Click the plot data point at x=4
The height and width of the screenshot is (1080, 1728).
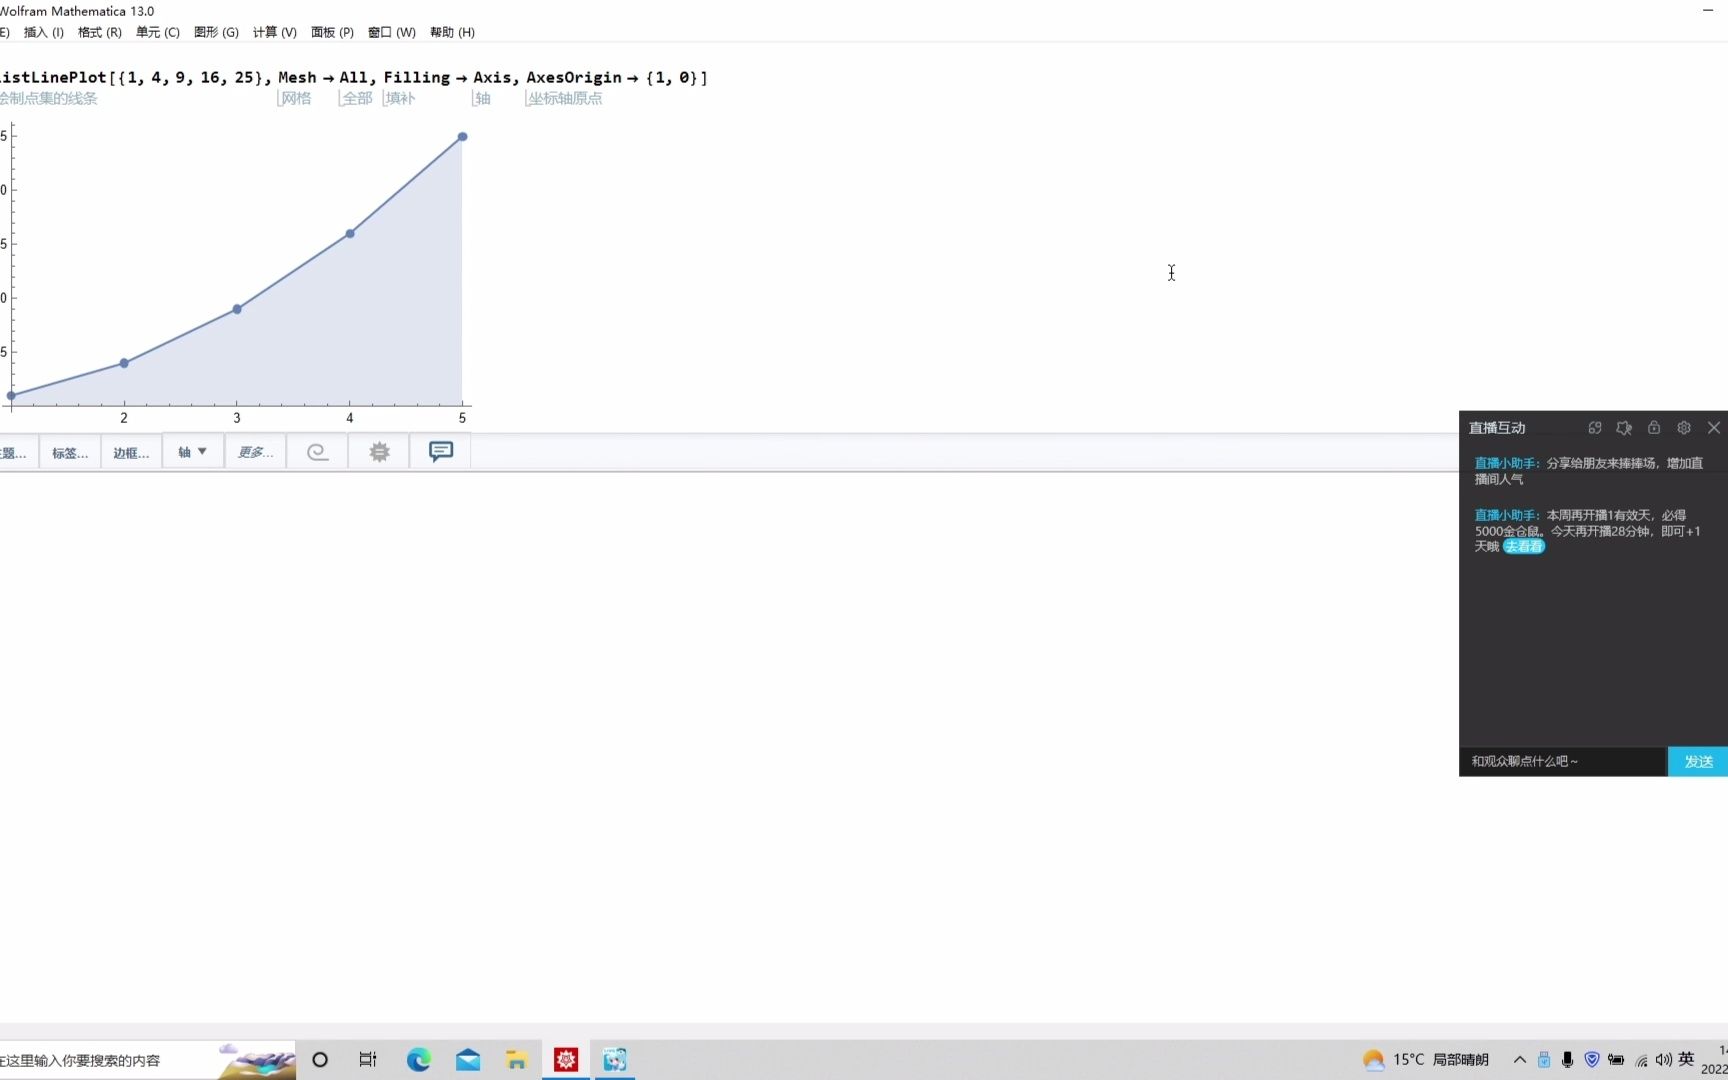click(x=350, y=233)
